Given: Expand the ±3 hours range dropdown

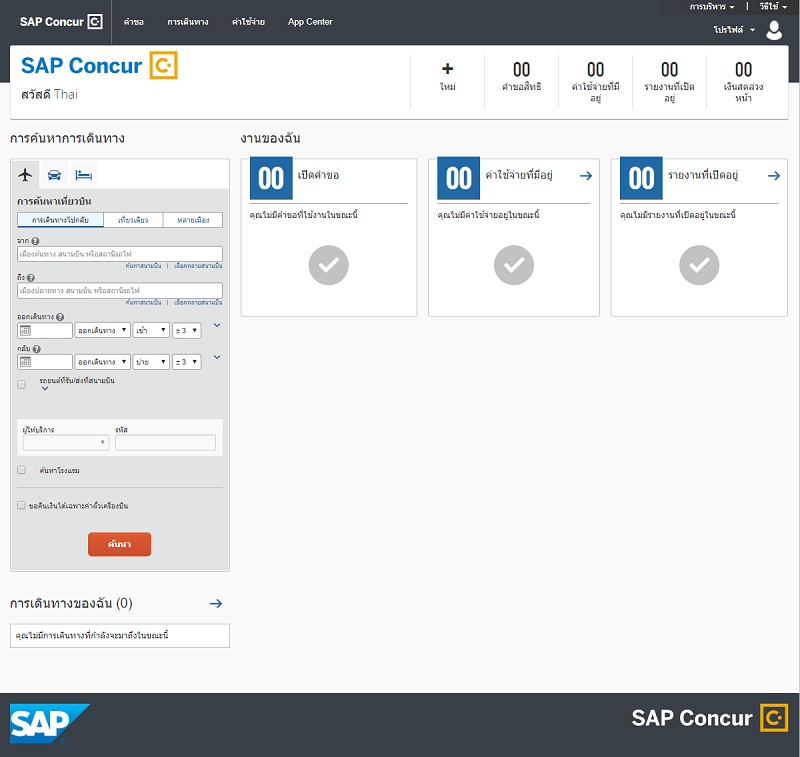Looking at the screenshot, I should pos(184,329).
